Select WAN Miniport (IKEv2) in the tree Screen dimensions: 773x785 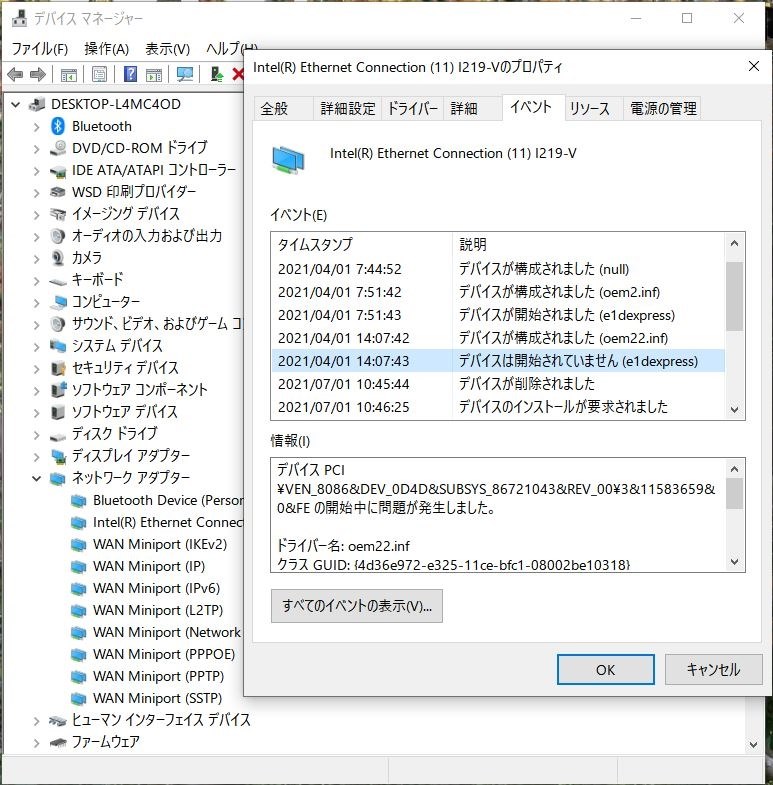tap(160, 545)
